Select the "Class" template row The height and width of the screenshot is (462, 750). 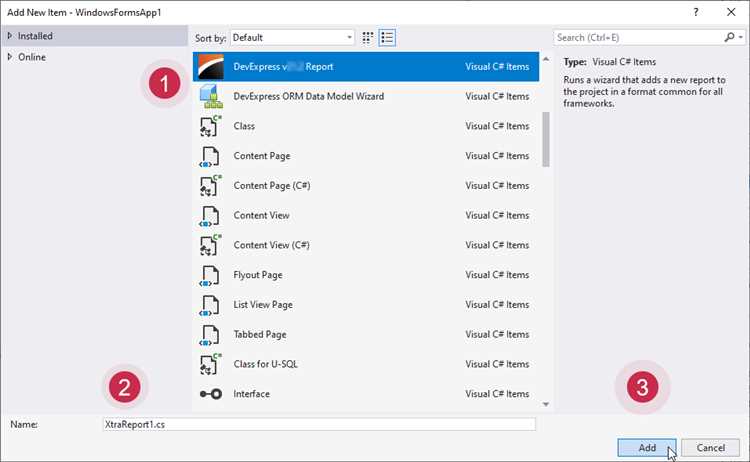pos(366,126)
